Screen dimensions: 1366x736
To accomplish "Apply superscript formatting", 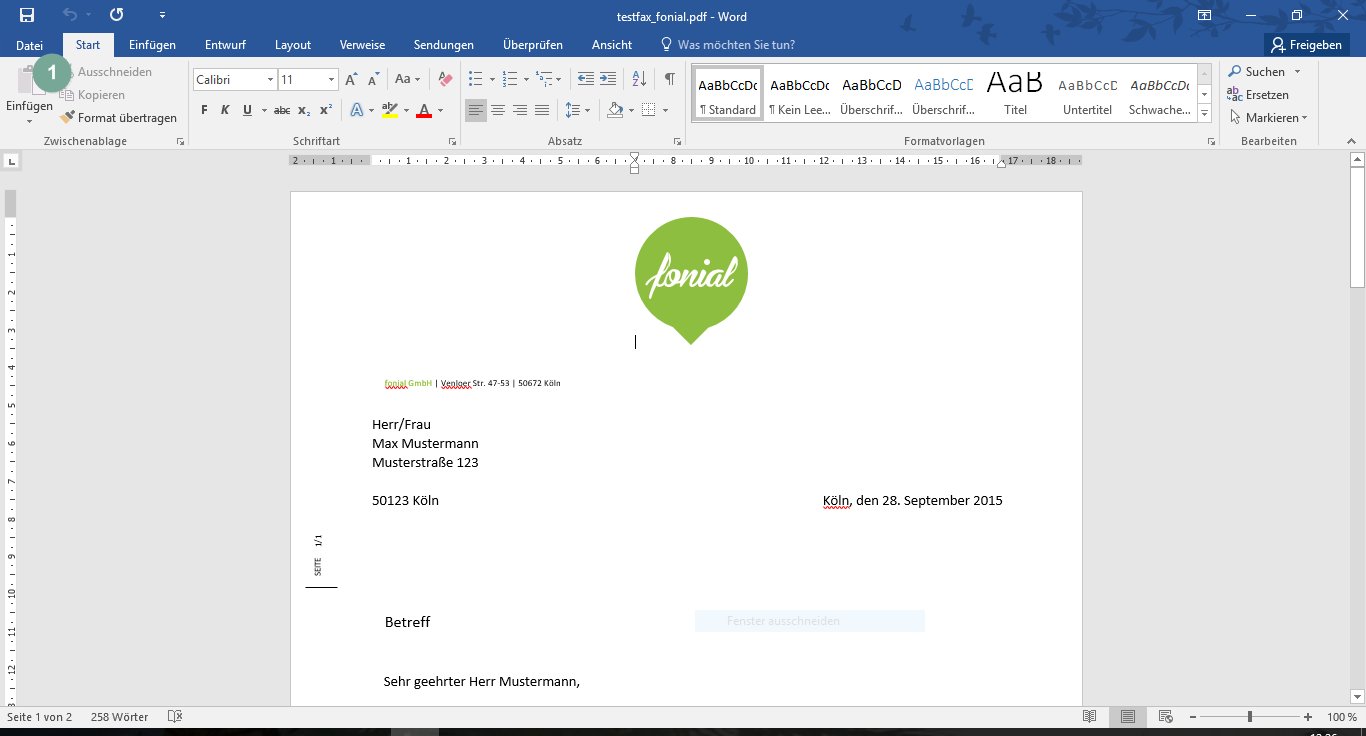I will pyautogui.click(x=326, y=110).
